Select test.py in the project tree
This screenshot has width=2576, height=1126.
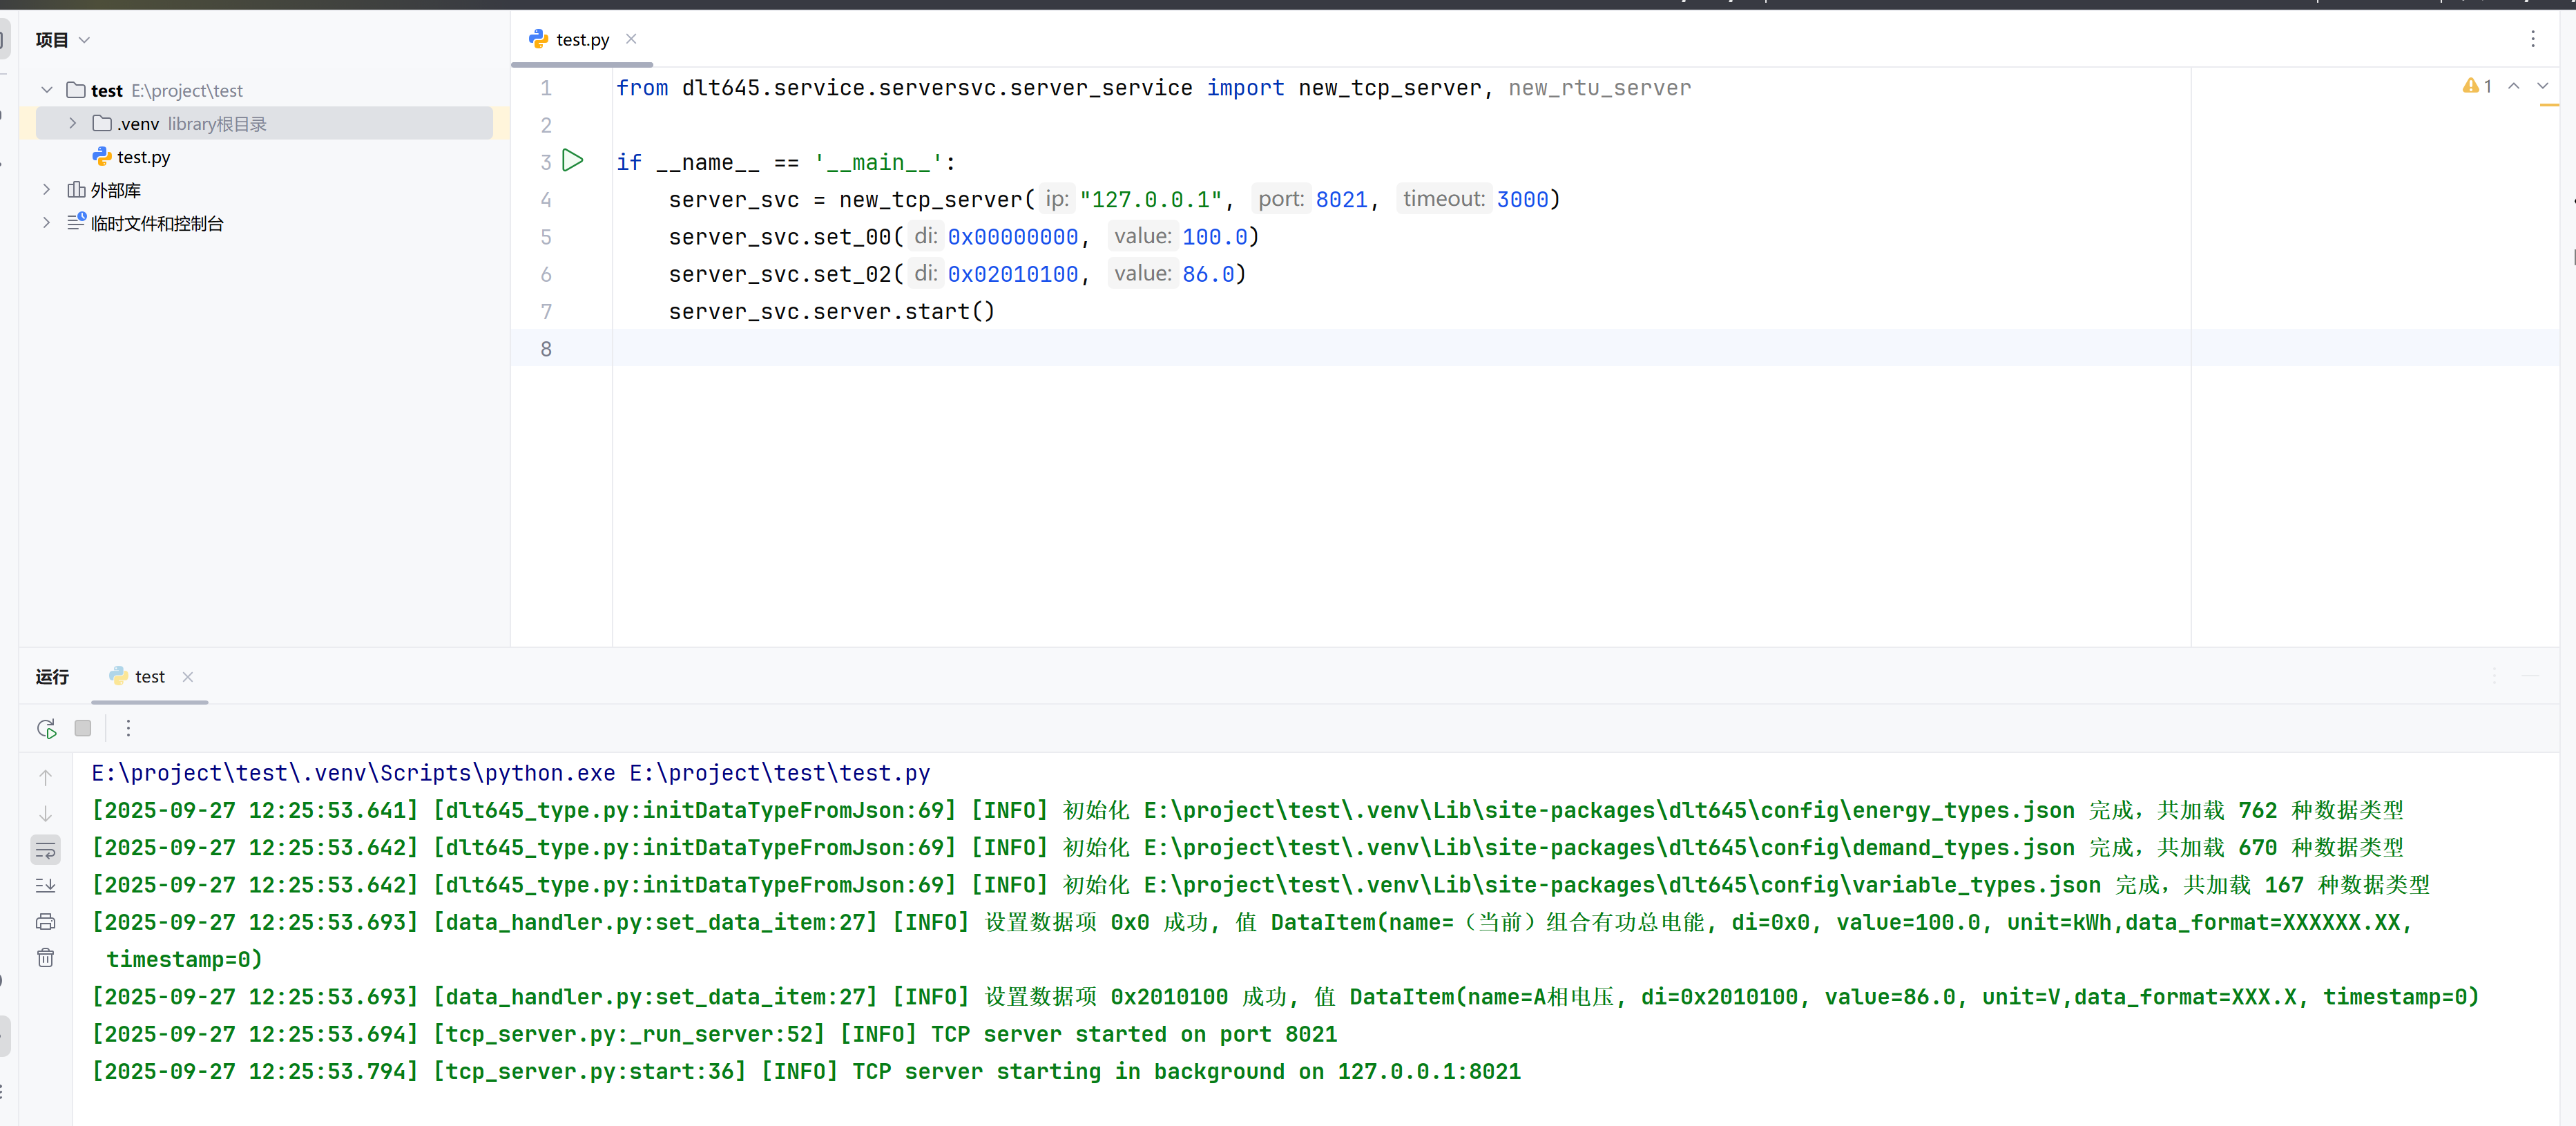click(x=143, y=157)
